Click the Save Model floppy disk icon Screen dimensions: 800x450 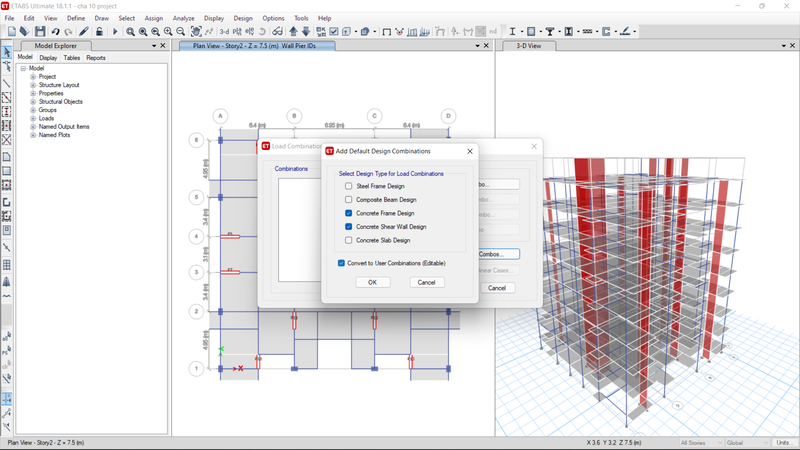[40, 32]
